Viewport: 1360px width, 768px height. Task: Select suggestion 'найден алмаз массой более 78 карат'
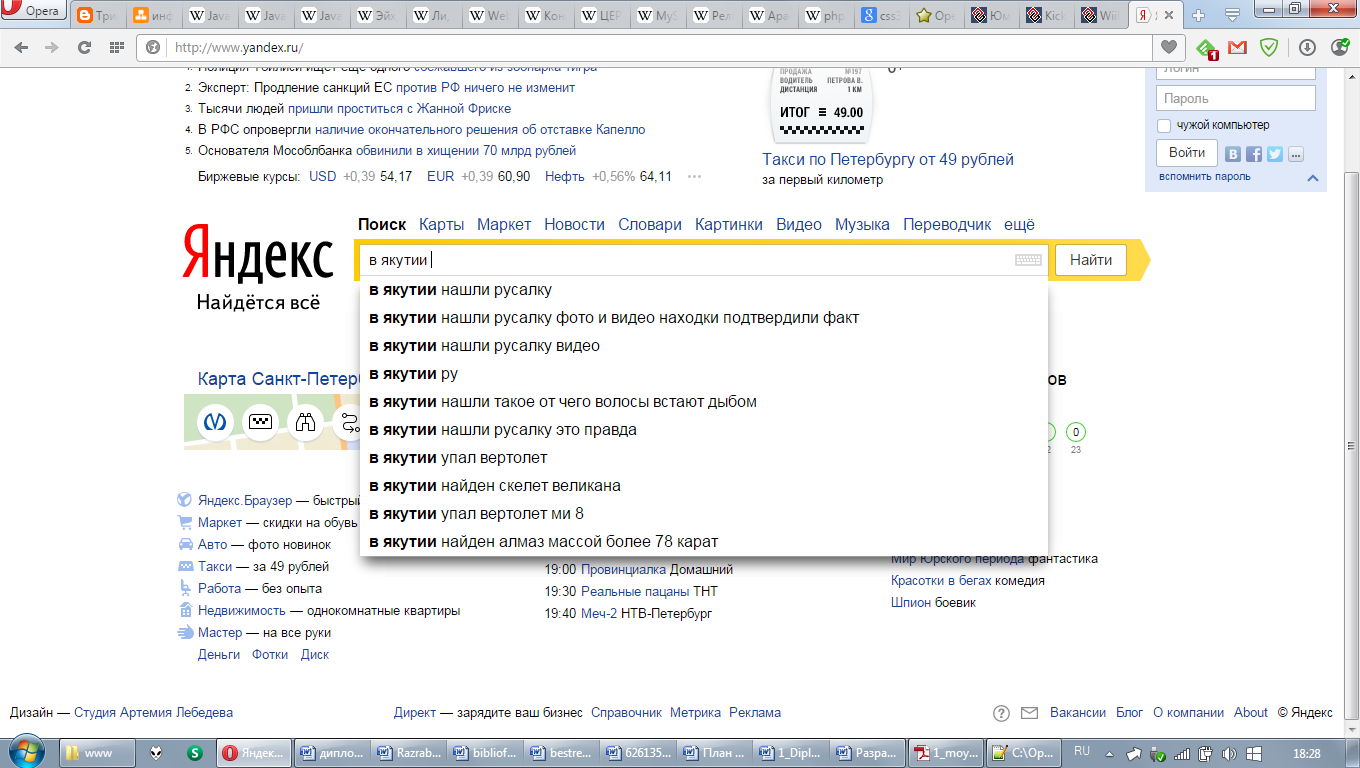(704, 542)
